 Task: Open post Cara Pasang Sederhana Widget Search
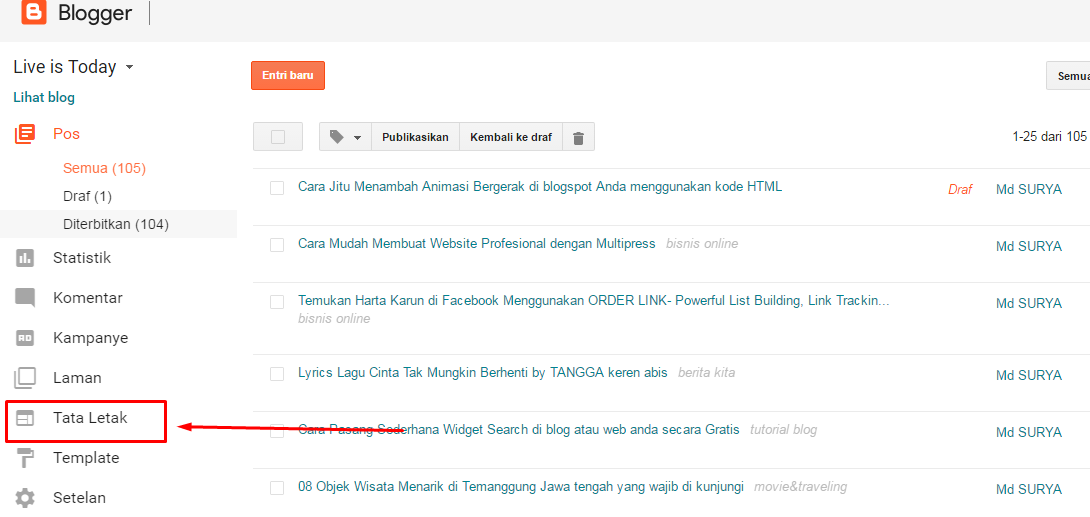pos(519,429)
